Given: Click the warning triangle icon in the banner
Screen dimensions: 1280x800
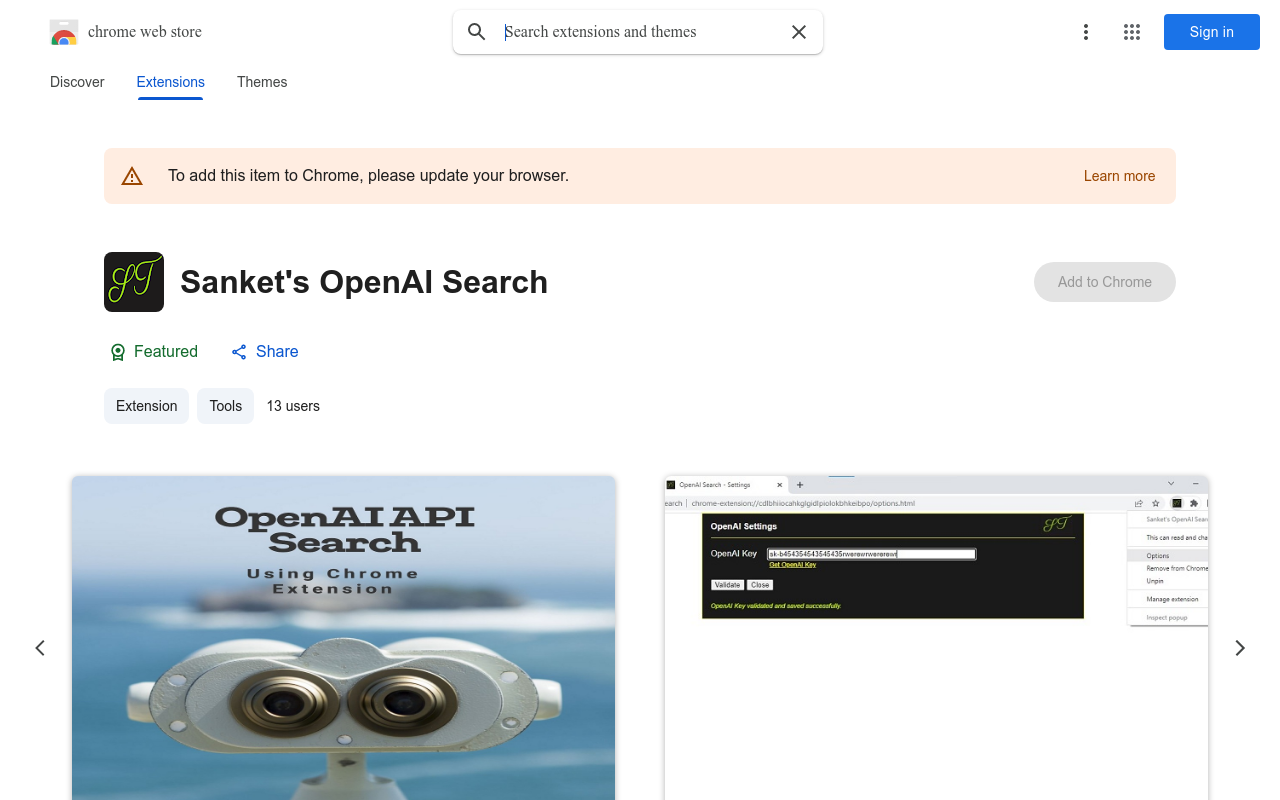Looking at the screenshot, I should pos(132,175).
